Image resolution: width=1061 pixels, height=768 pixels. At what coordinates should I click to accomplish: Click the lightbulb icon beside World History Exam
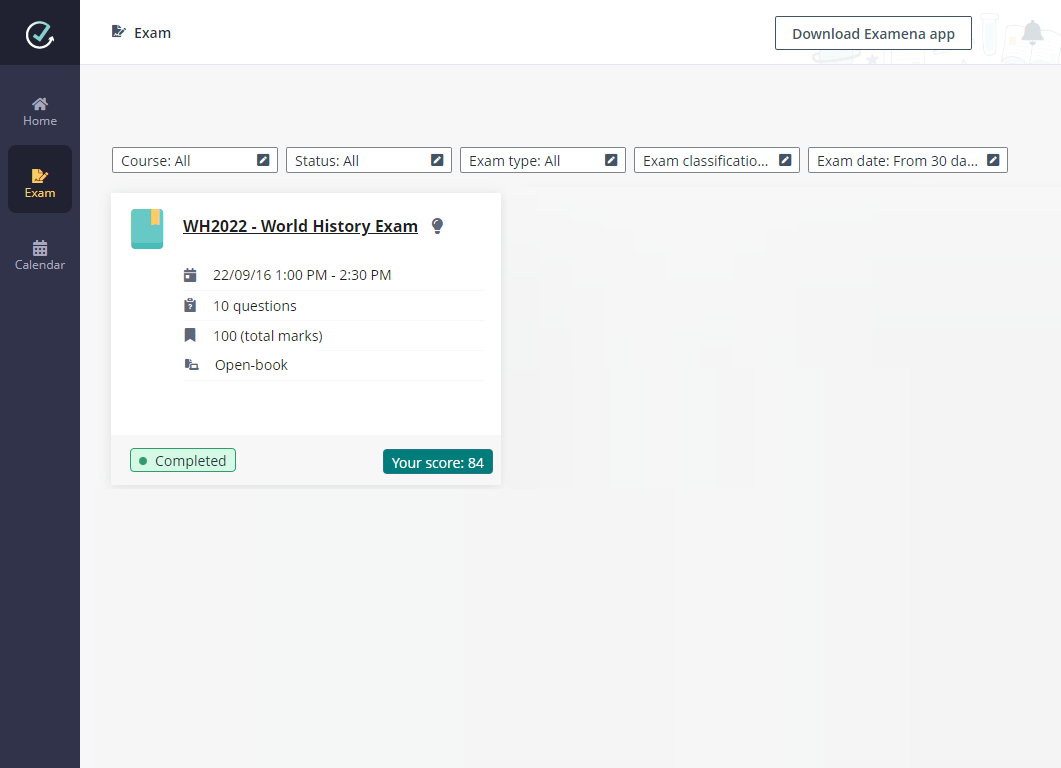437,226
